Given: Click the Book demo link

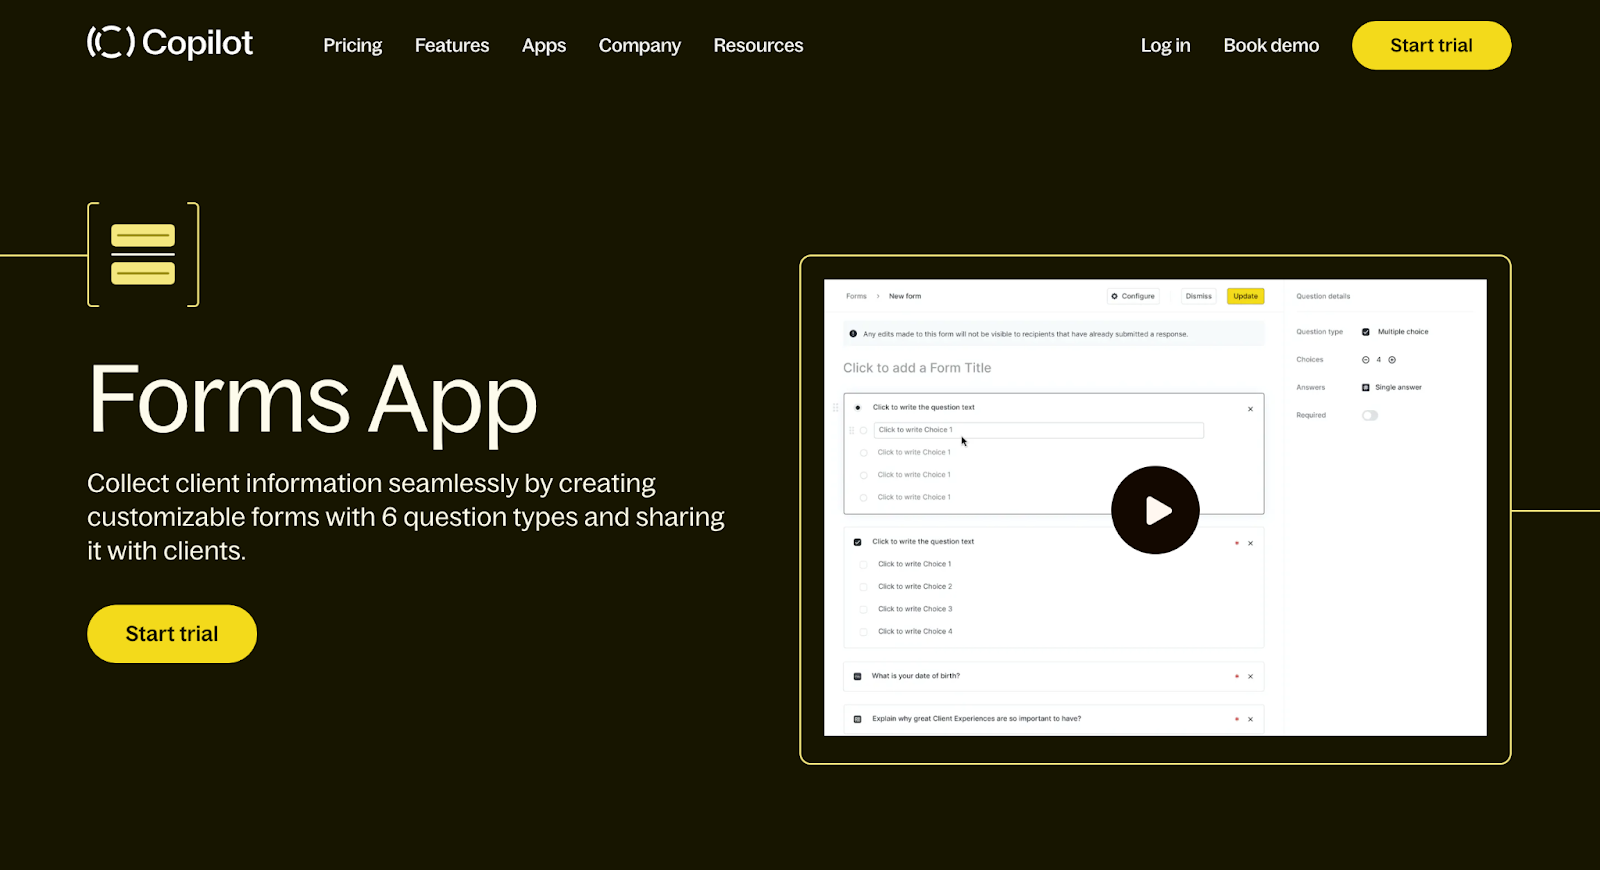Looking at the screenshot, I should pyautogui.click(x=1271, y=46).
